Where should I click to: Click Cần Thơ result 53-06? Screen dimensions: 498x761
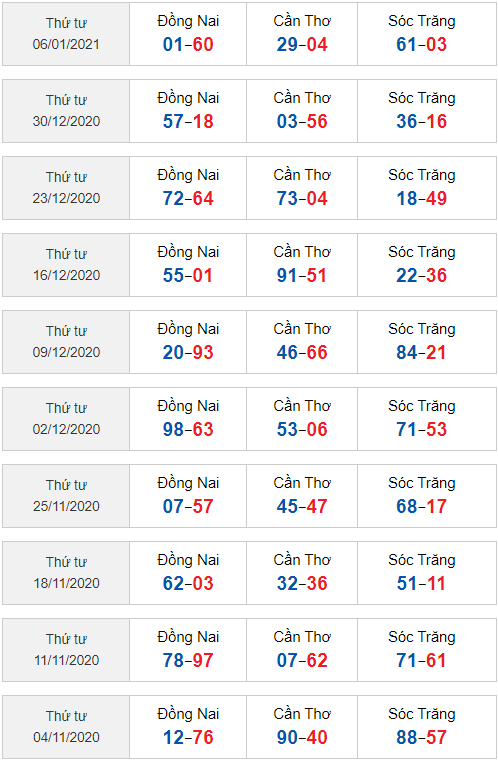302,430
